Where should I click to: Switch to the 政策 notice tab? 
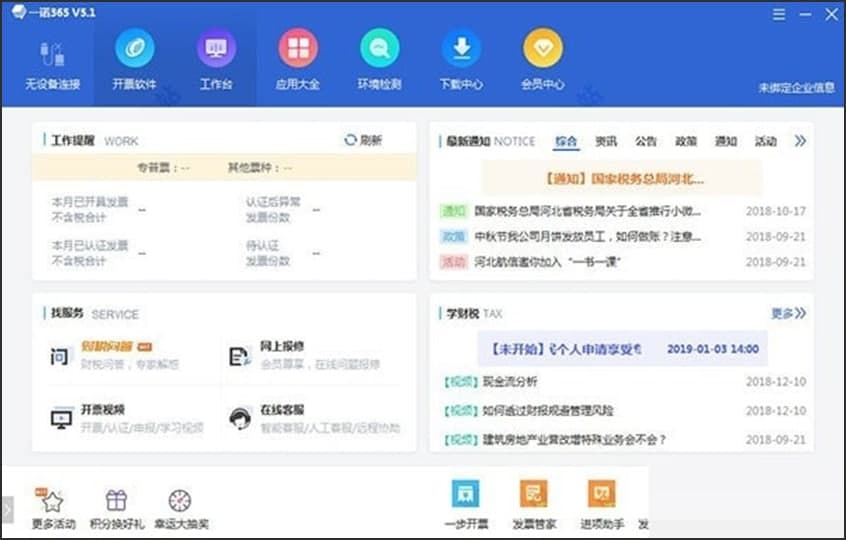point(686,141)
